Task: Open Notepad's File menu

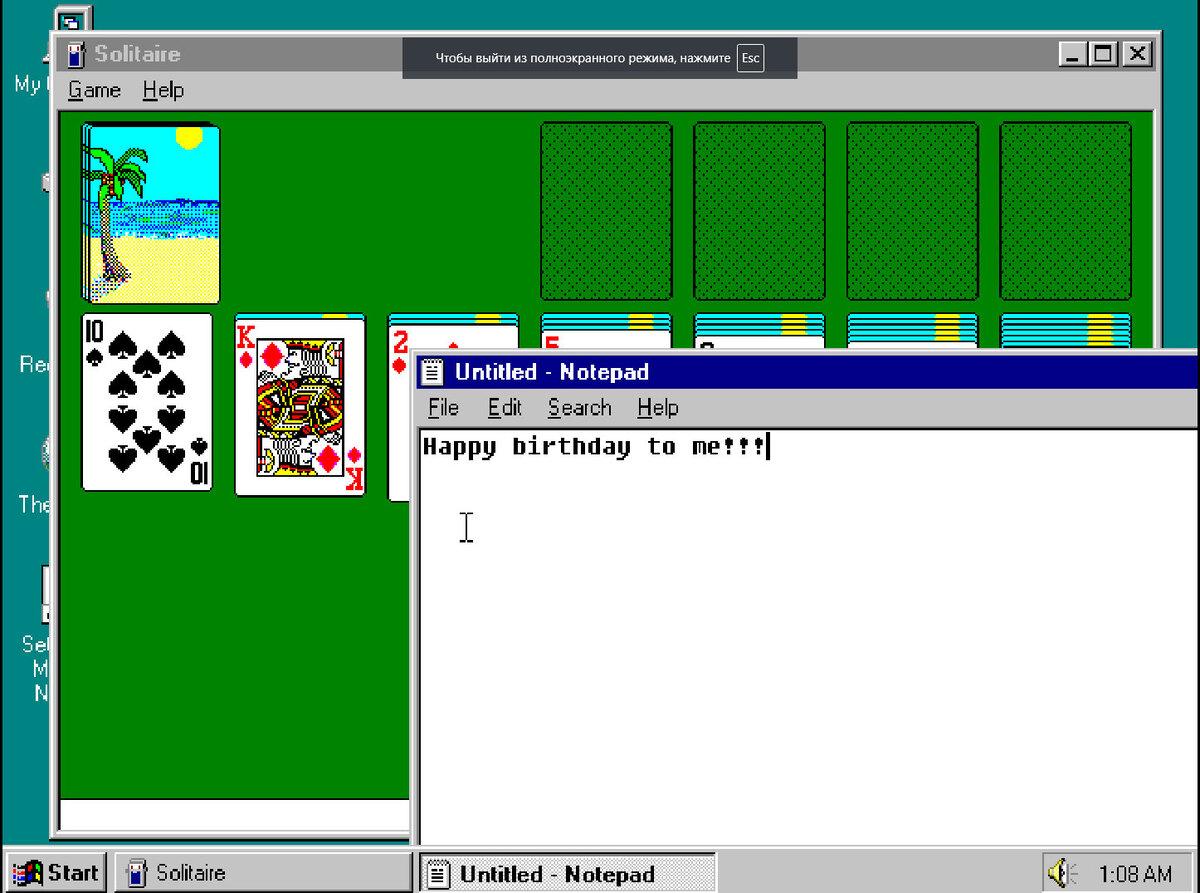Action: click(x=443, y=407)
